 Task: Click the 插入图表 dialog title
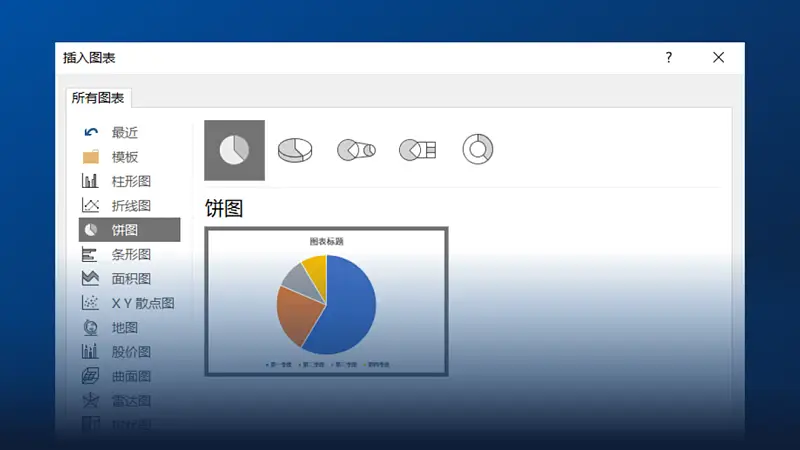pos(89,58)
